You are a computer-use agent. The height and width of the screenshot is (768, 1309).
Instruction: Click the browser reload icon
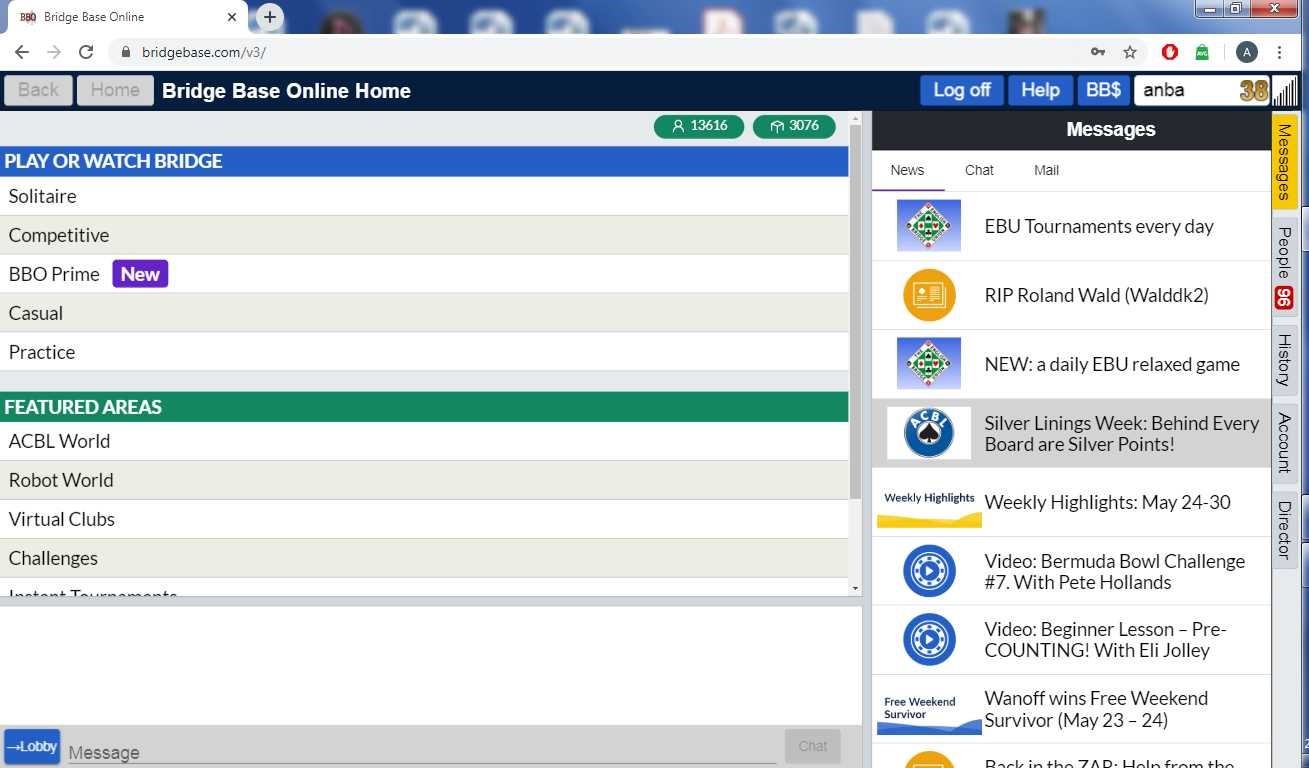point(86,52)
